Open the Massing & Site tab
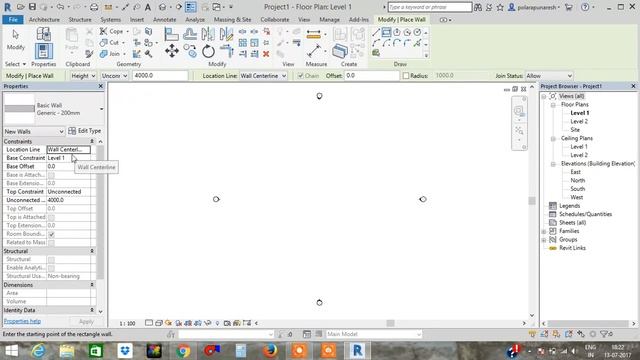The height and width of the screenshot is (360, 640). pos(232,20)
